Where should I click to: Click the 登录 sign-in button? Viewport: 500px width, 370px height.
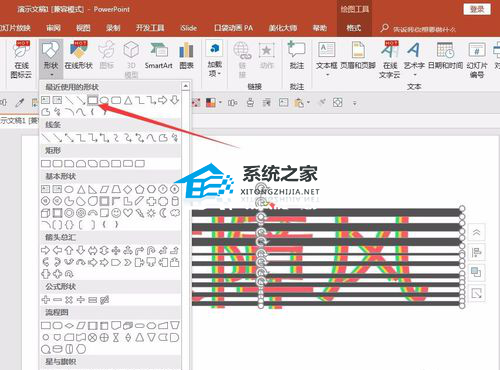pos(477,9)
